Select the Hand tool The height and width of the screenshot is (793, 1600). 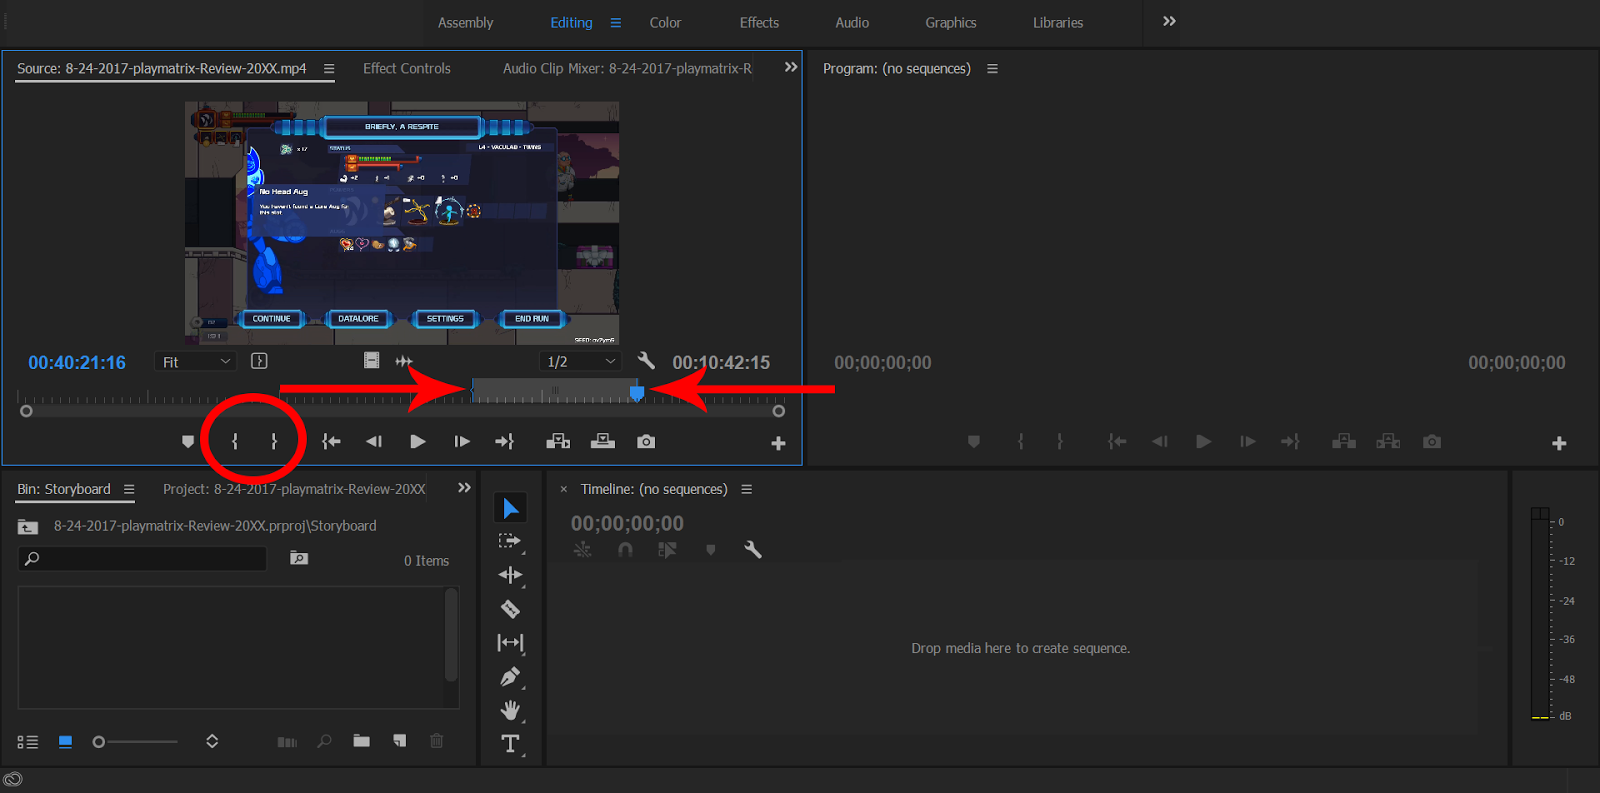pos(510,710)
